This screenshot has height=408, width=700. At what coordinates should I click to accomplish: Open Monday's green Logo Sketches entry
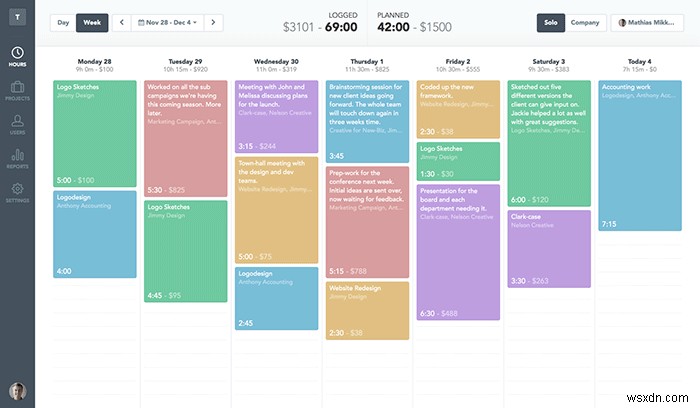pos(95,132)
